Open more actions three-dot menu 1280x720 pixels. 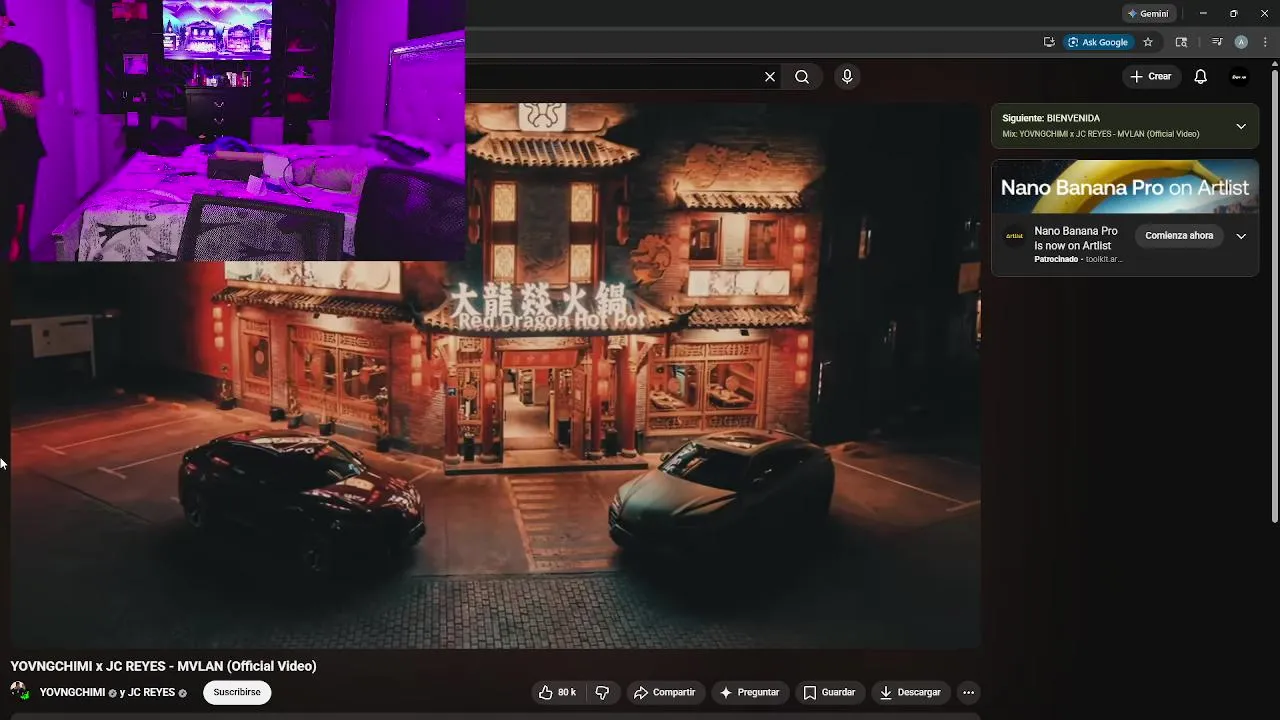[x=968, y=692]
